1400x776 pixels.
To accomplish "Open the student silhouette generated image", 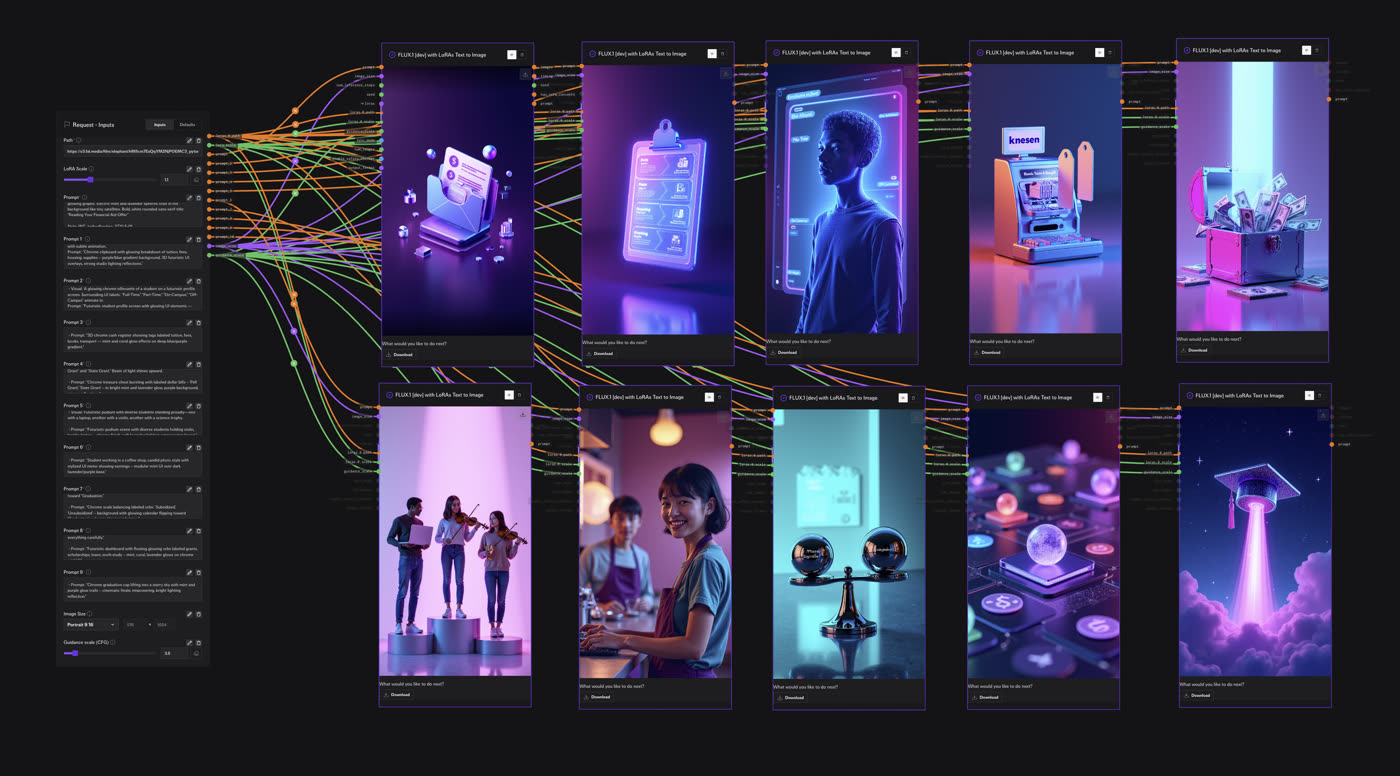I will click(842, 199).
